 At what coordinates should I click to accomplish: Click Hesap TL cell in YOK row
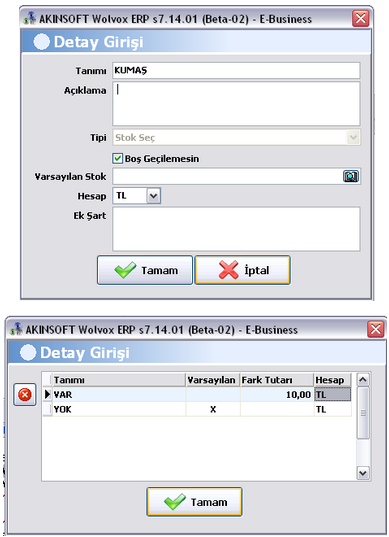332,409
